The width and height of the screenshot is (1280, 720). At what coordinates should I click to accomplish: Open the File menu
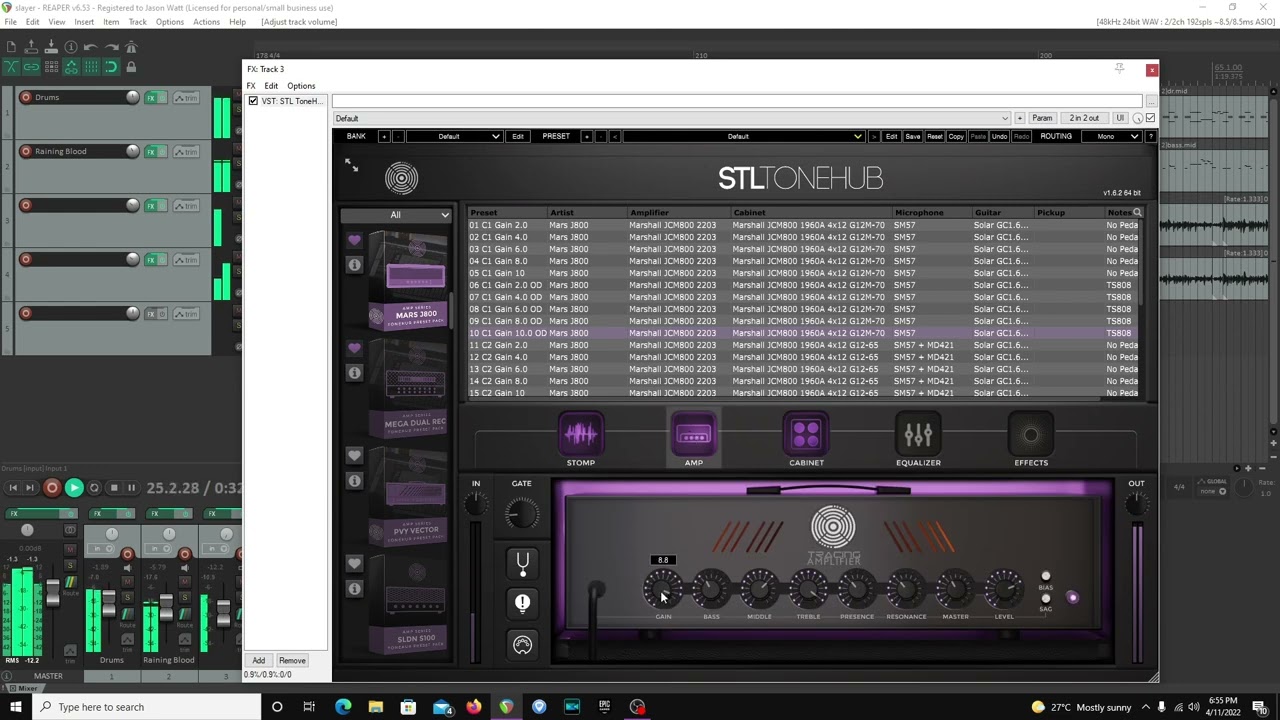coord(10,22)
